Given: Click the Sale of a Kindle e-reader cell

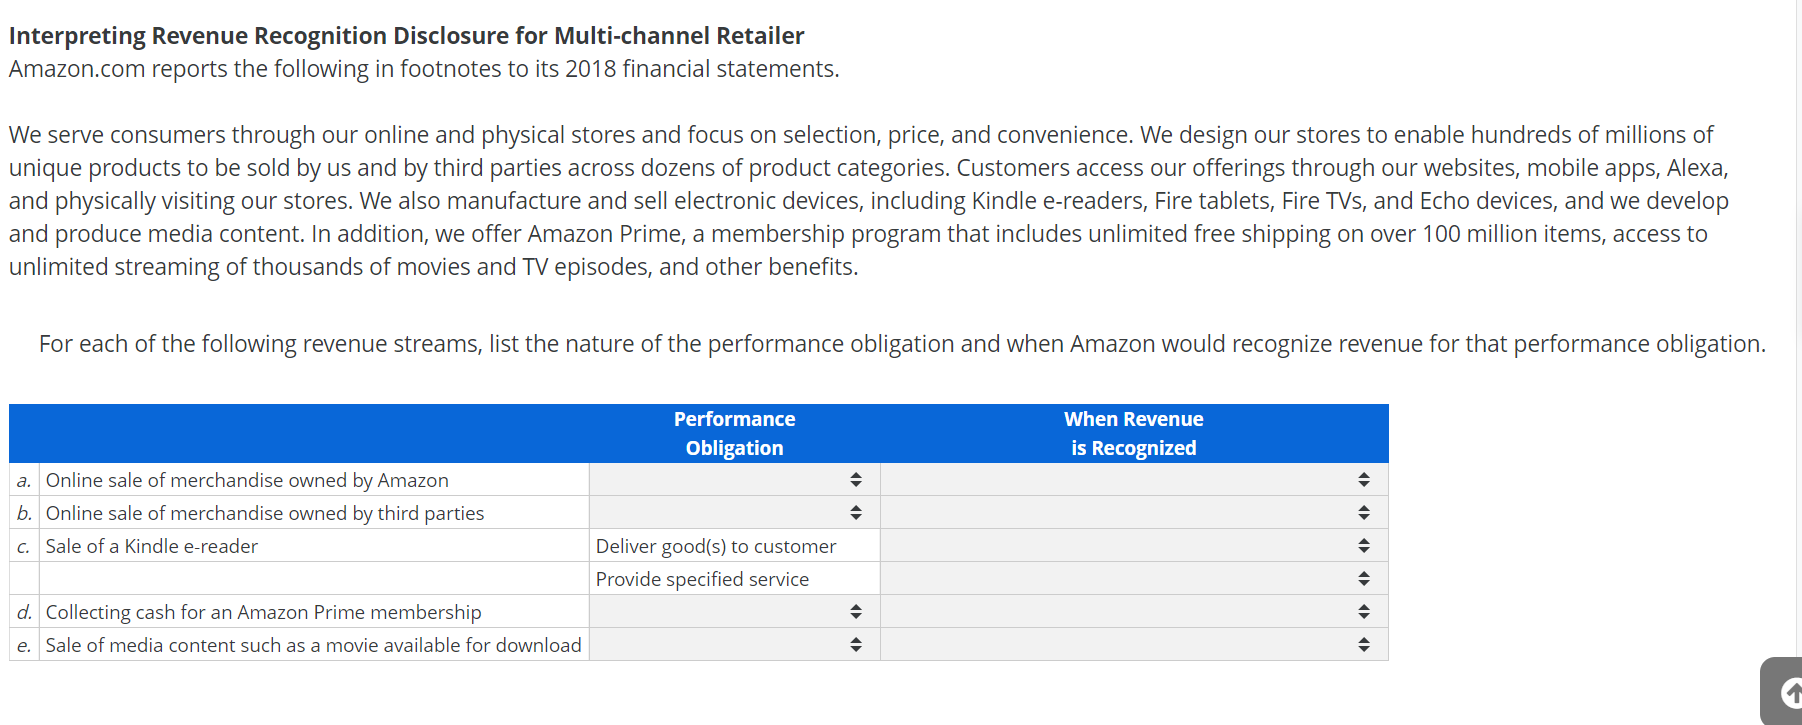Looking at the screenshot, I should [x=151, y=545].
